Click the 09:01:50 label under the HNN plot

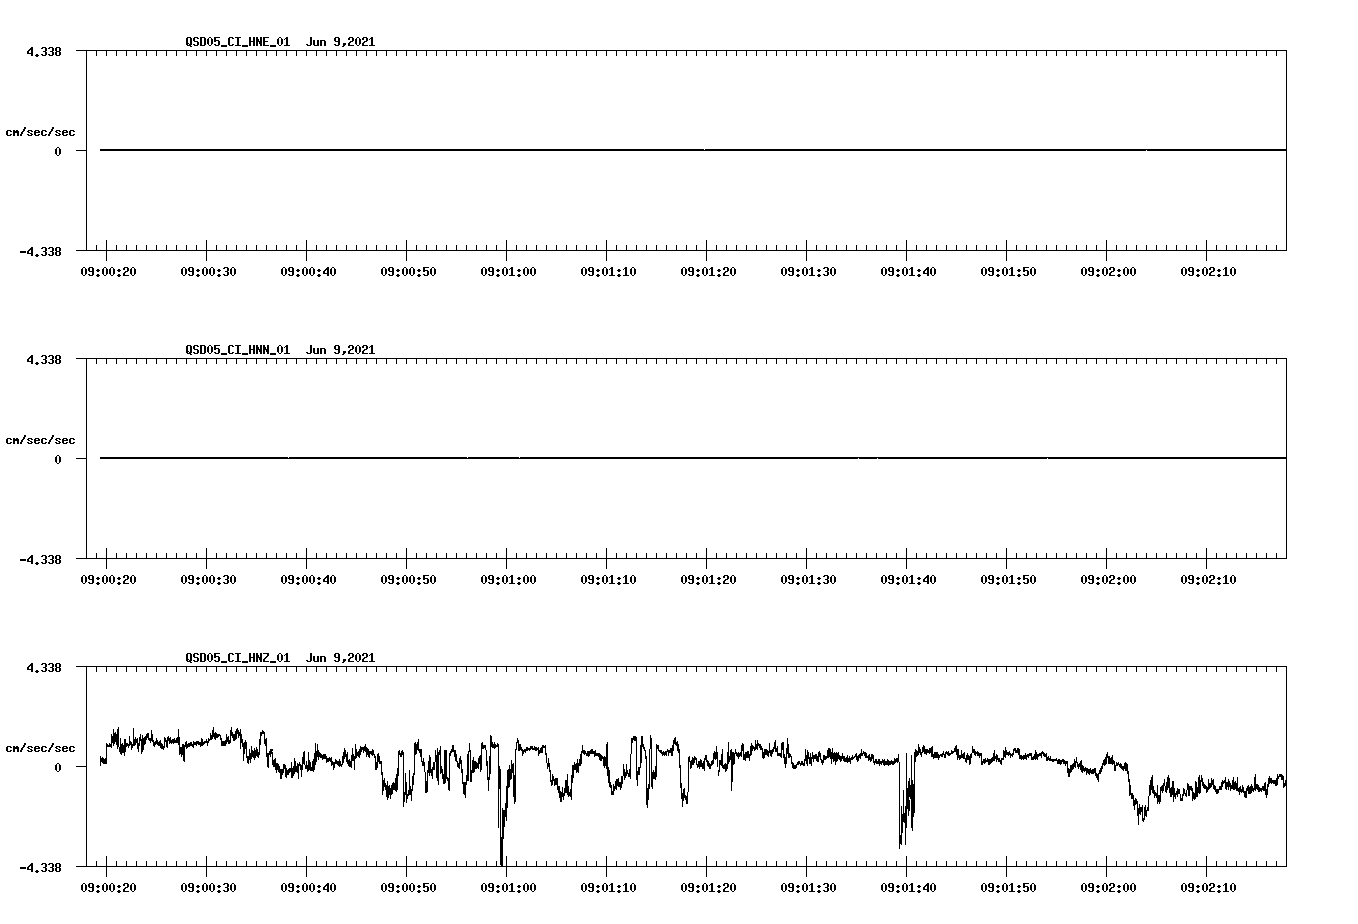tap(1008, 580)
